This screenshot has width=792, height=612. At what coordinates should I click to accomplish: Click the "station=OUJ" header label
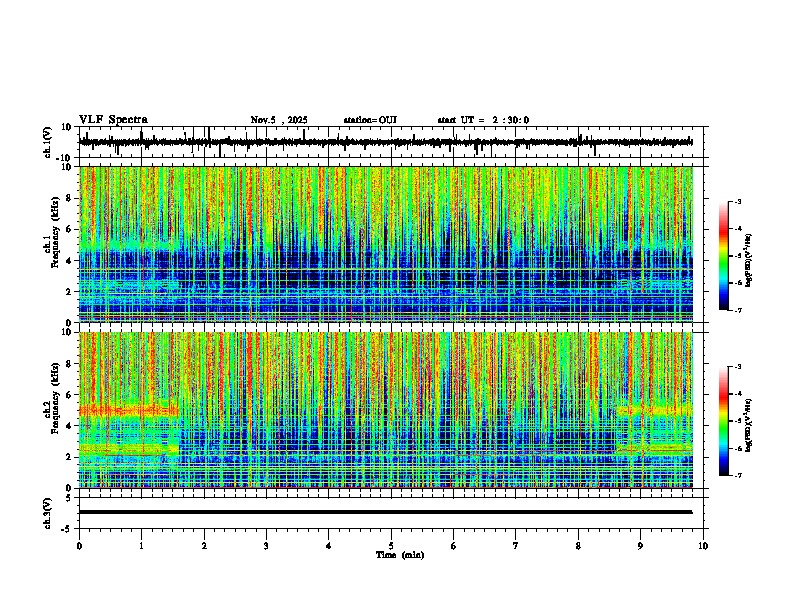pos(370,120)
